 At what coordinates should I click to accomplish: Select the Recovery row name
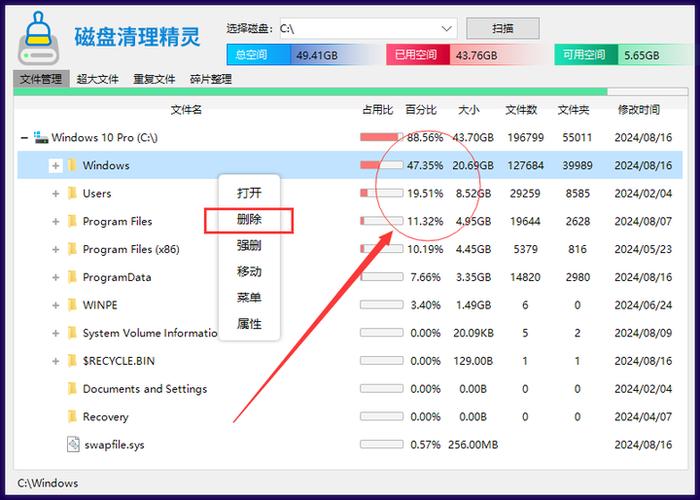pyautogui.click(x=106, y=417)
